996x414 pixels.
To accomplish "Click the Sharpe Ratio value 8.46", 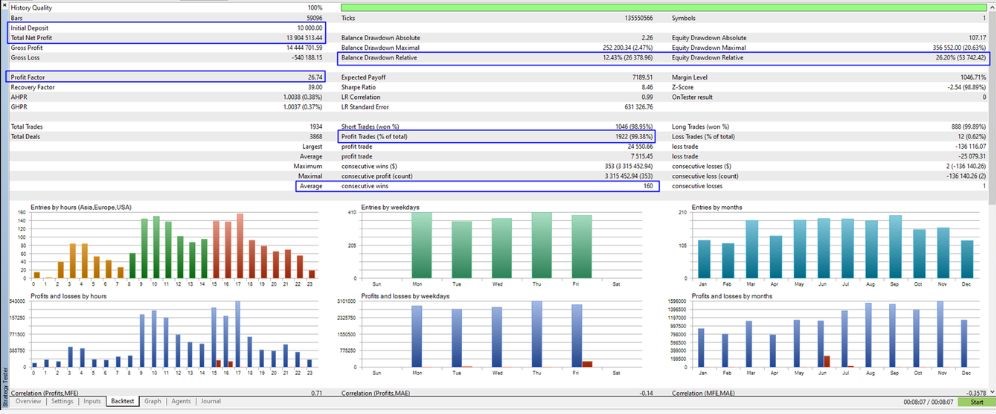I will [x=649, y=87].
